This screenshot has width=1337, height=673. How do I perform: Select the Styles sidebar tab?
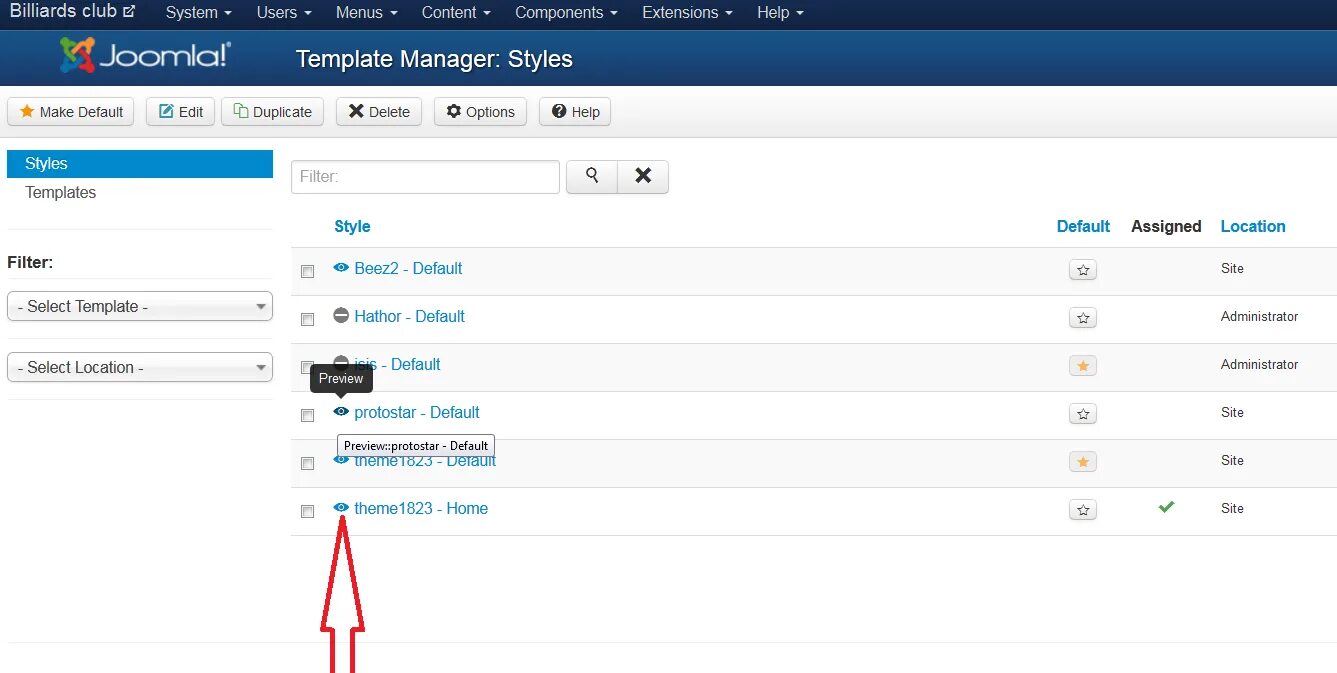tap(140, 164)
